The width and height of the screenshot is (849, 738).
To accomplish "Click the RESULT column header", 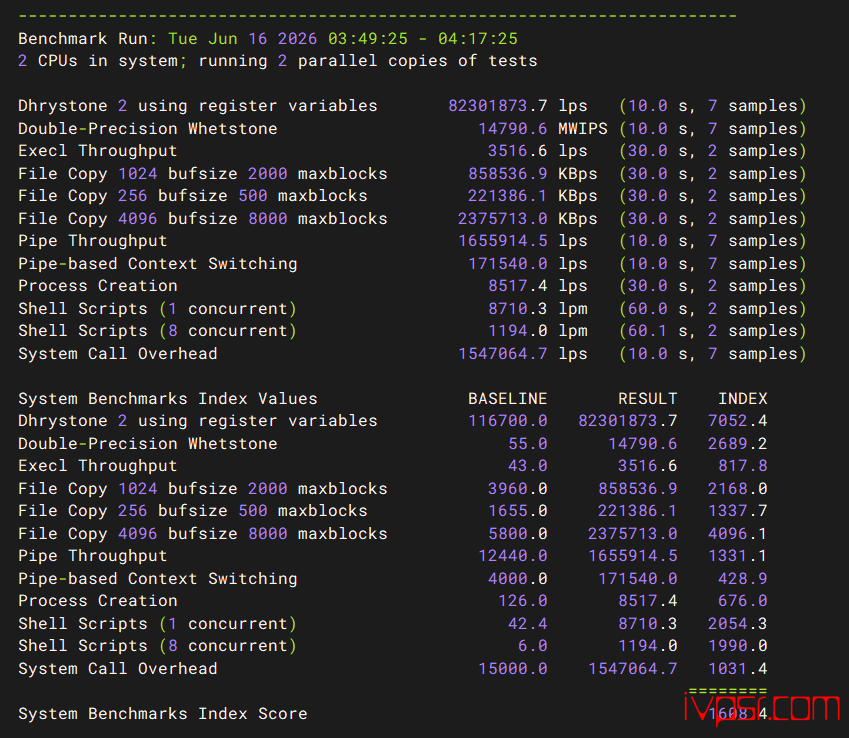I will point(647,399).
